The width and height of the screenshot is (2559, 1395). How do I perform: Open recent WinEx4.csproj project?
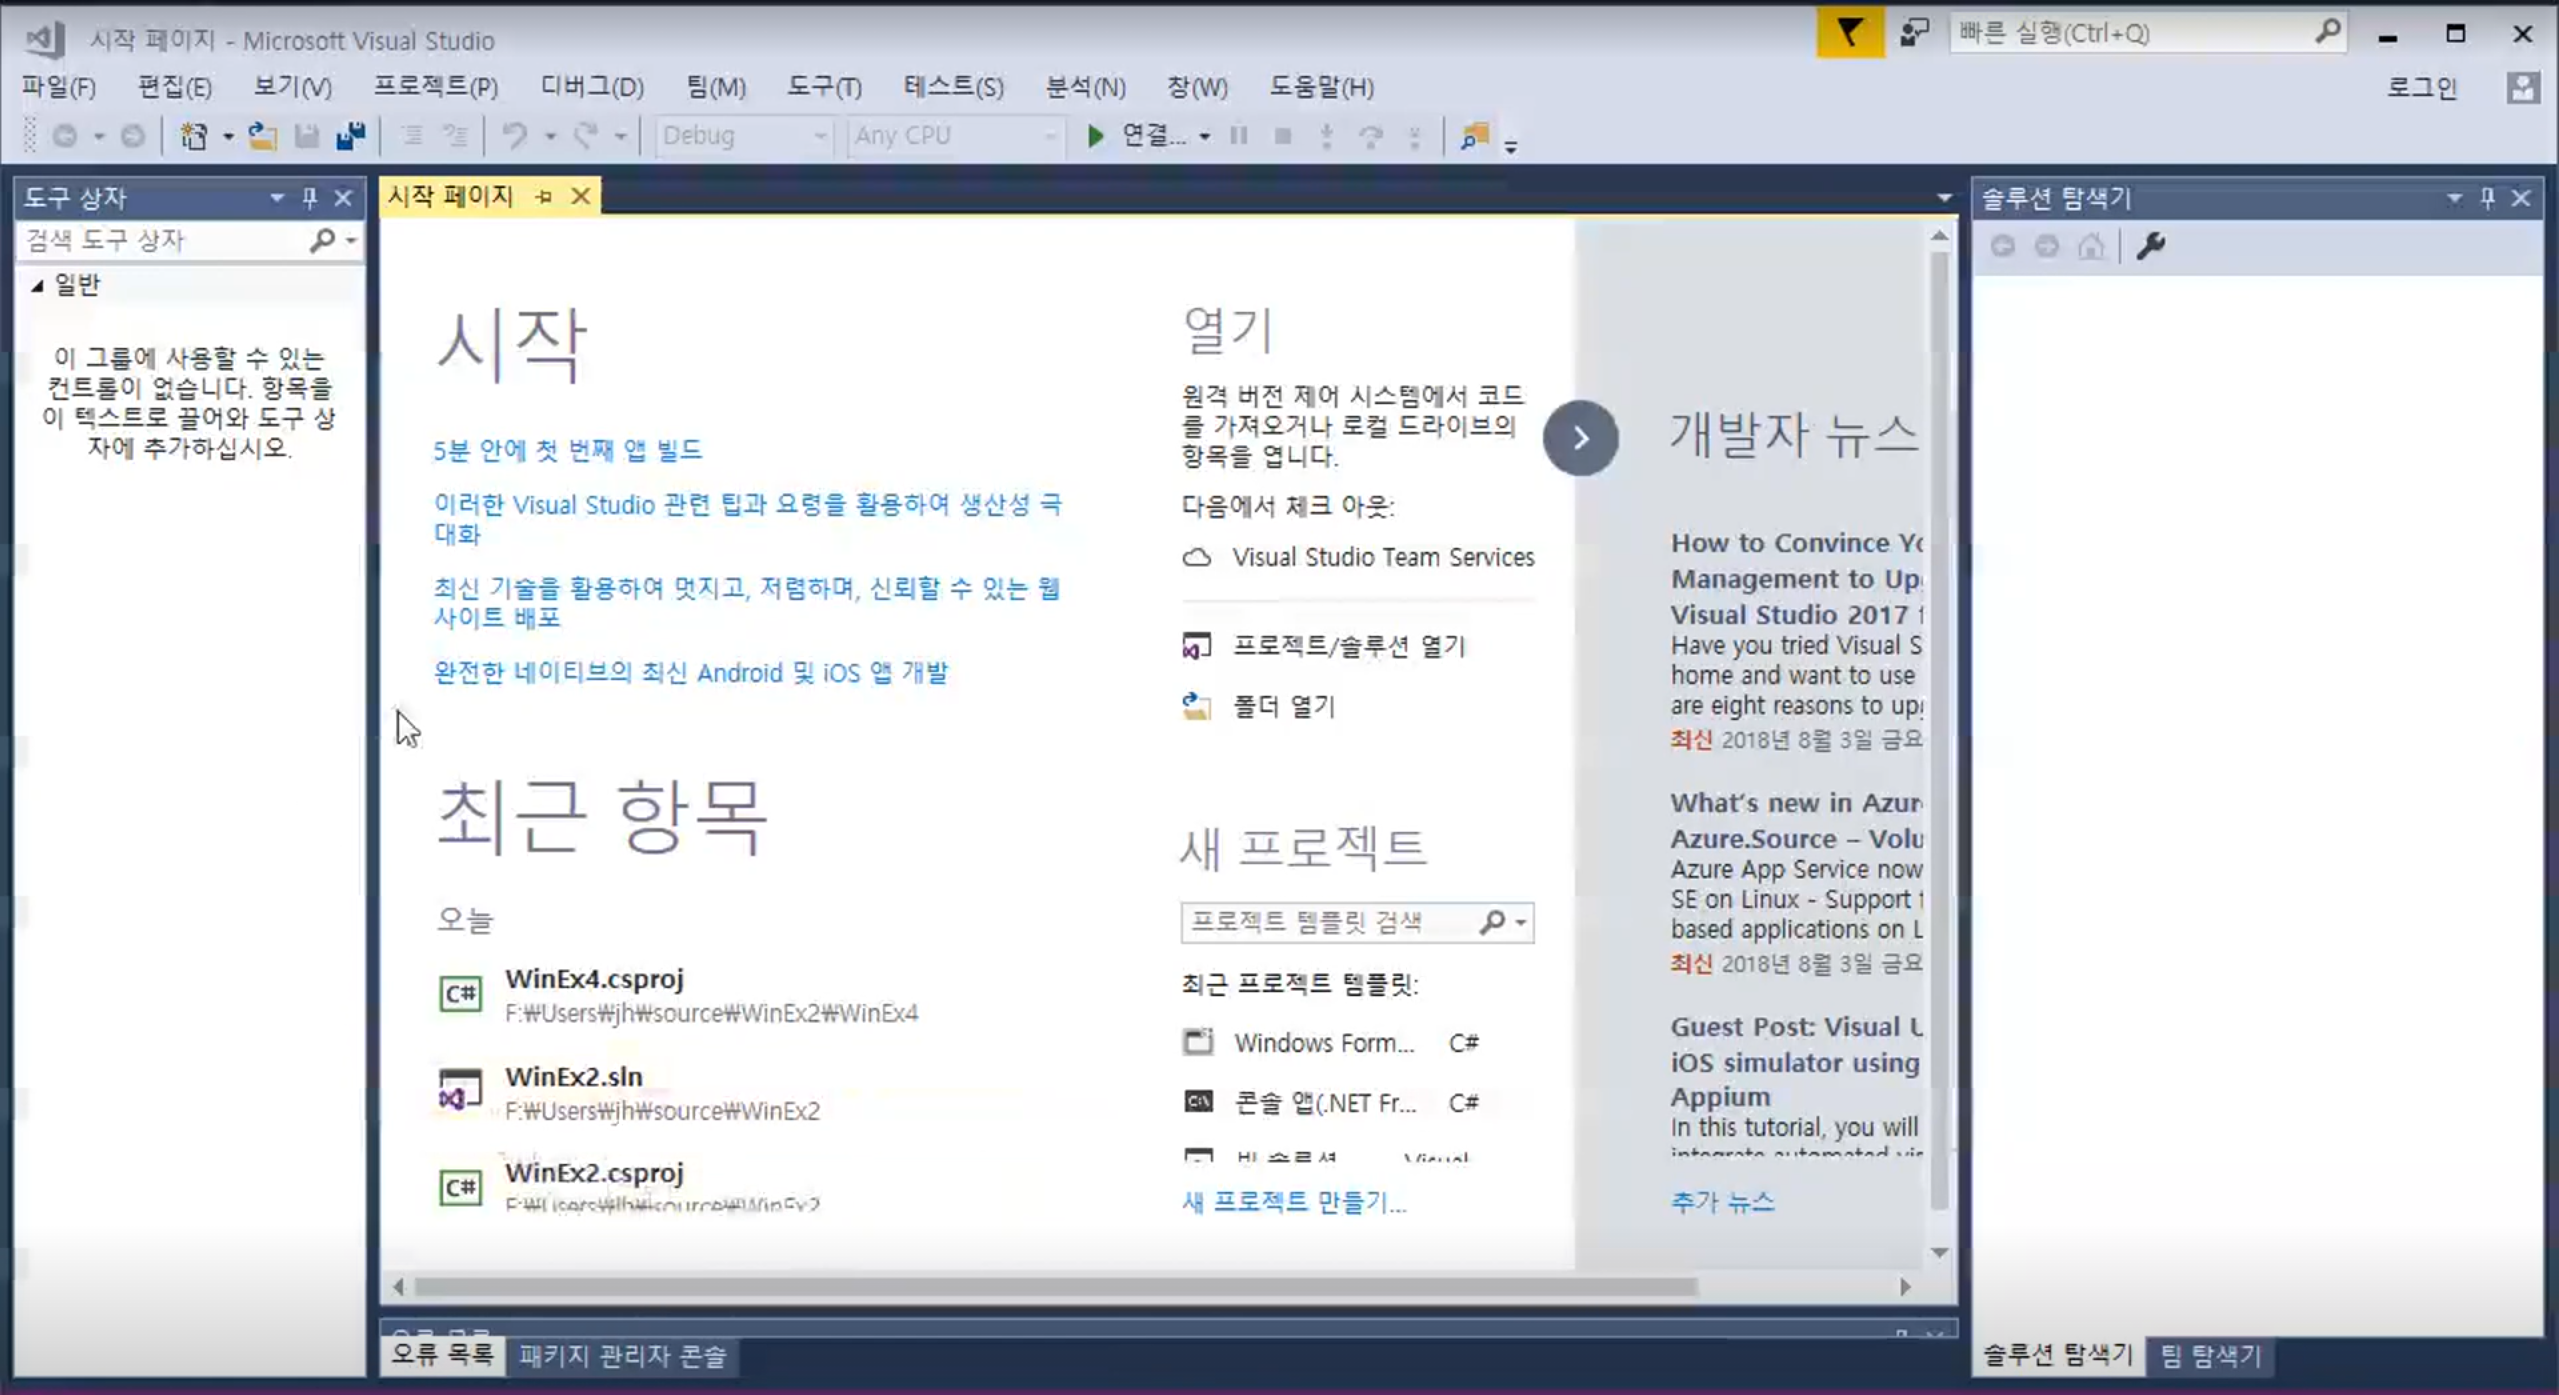click(x=679, y=994)
